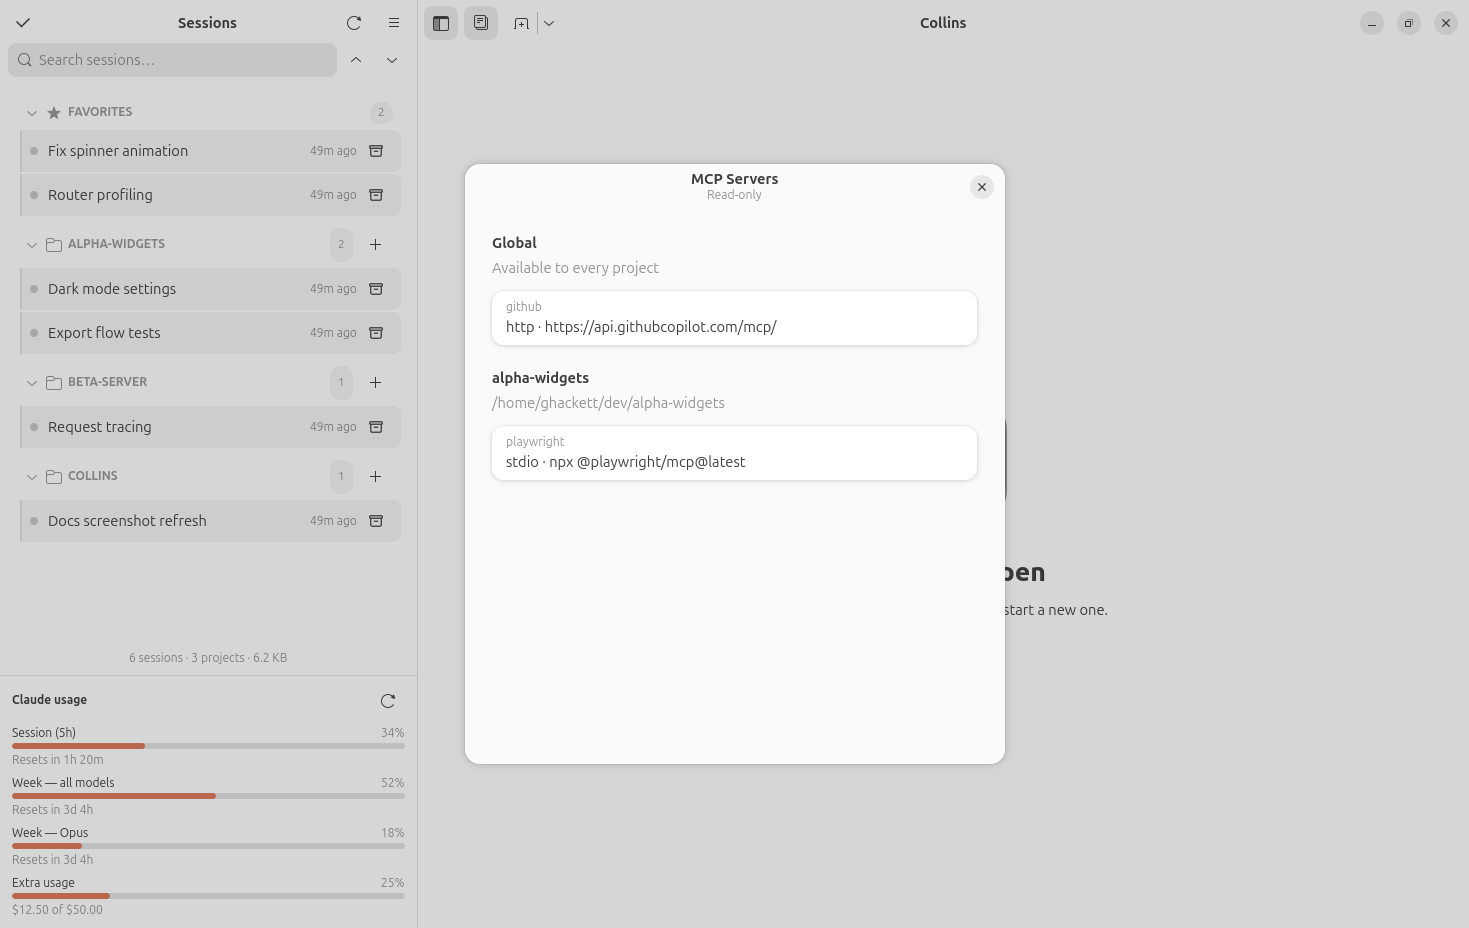Image resolution: width=1469 pixels, height=928 pixels.
Task: Click the "6 sessions · 3 projects · 6.2 KB" summary
Action: (x=208, y=658)
